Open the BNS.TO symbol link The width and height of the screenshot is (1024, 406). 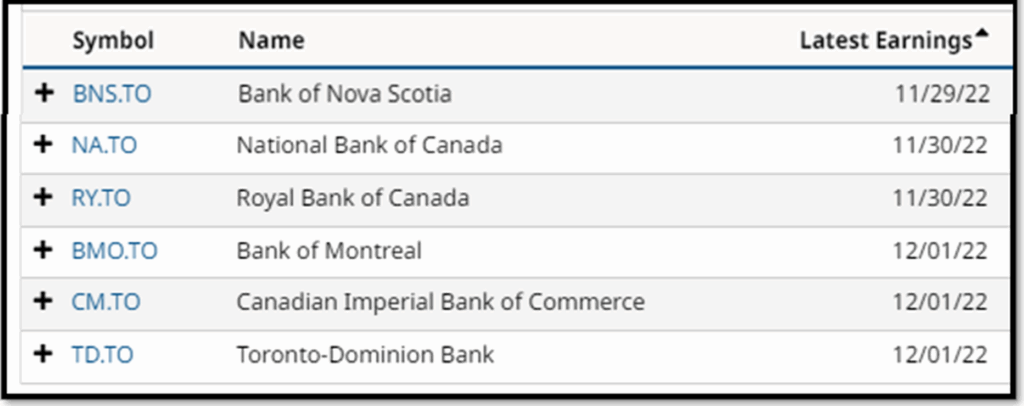[112, 94]
